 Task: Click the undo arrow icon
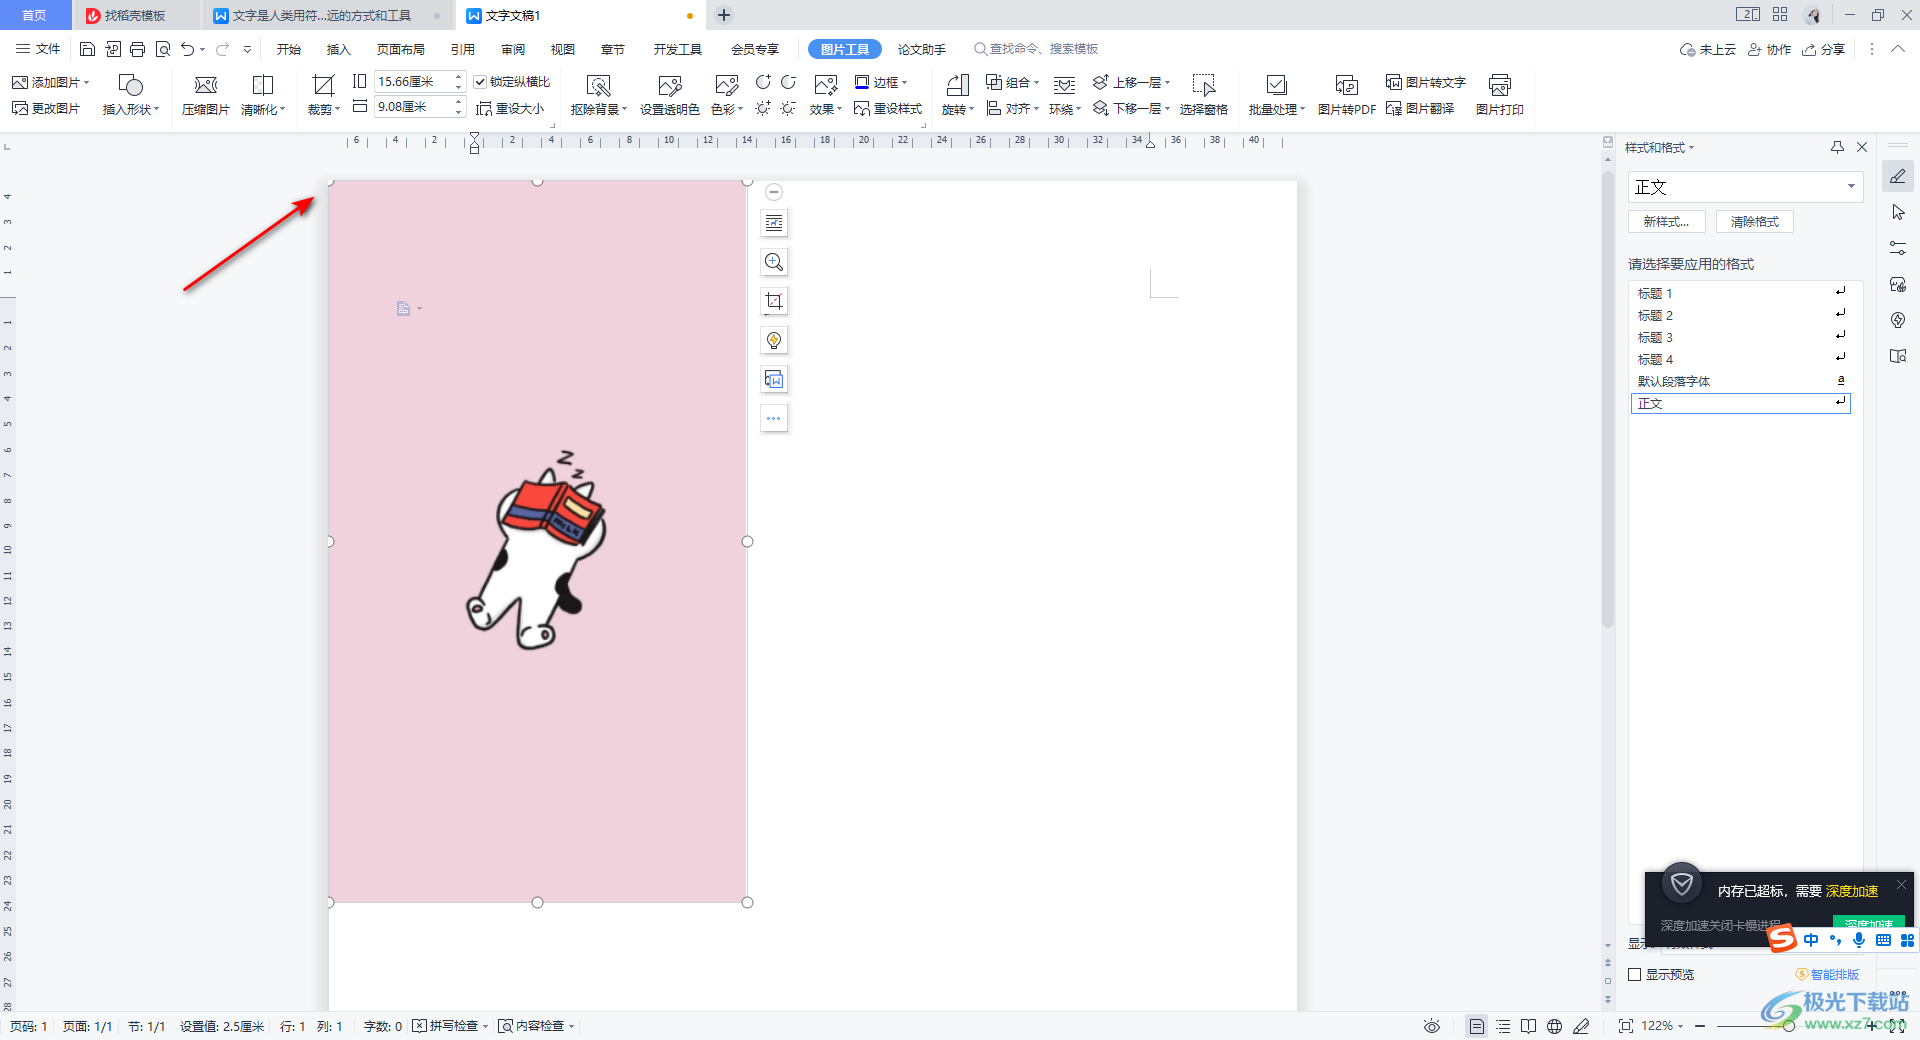pyautogui.click(x=187, y=49)
